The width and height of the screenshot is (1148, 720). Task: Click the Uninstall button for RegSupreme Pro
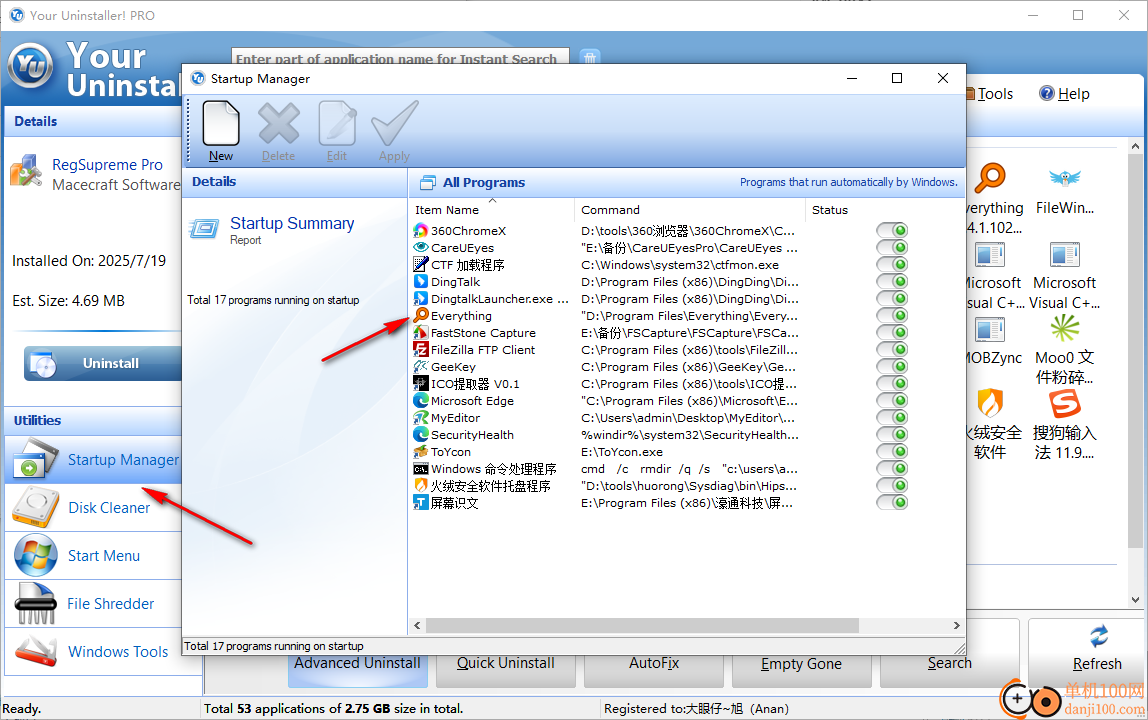point(103,363)
